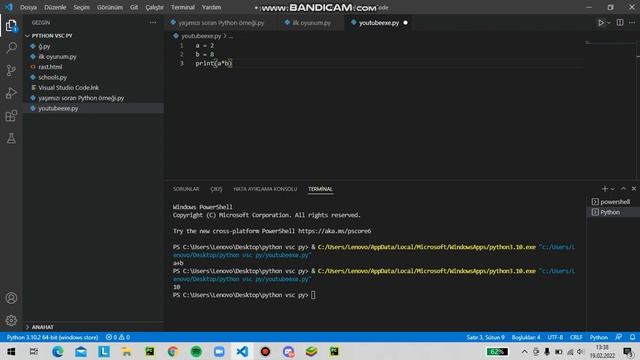This screenshot has width=640, height=360.
Task: Click the unsaved dot on youtubeexe.py tab
Action: click(x=405, y=23)
